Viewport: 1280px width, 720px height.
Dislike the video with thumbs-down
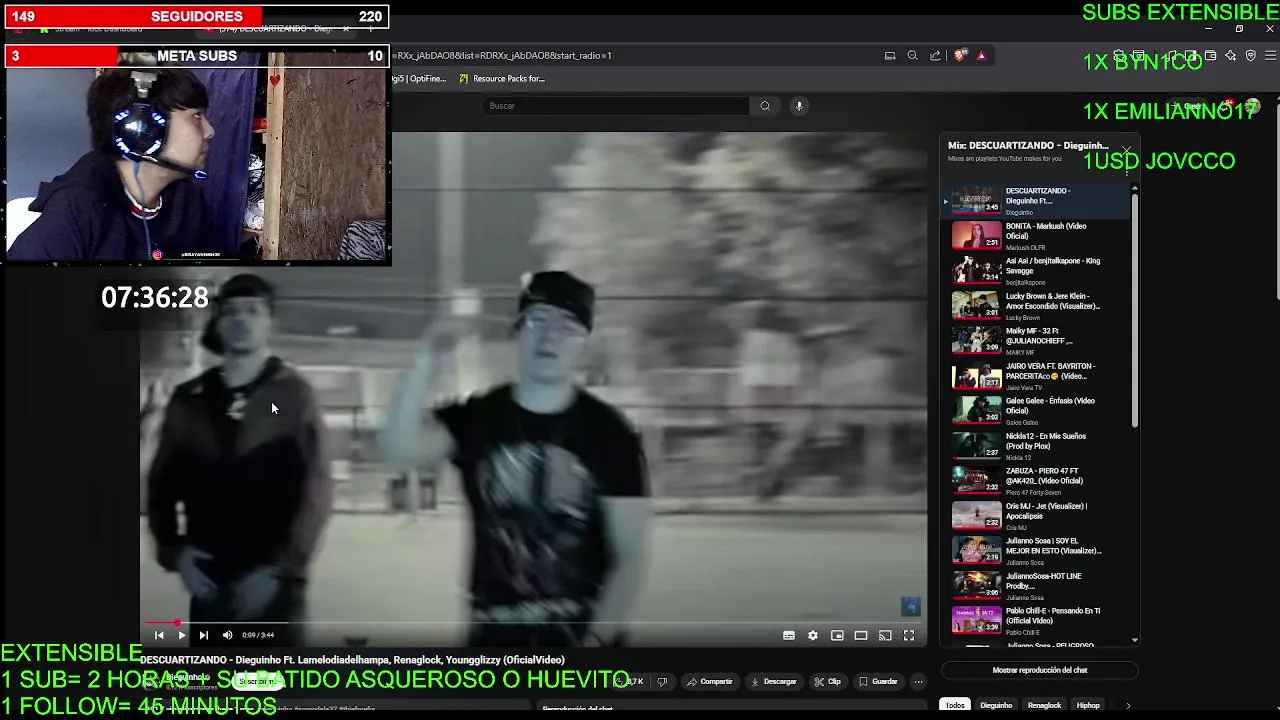(662, 682)
